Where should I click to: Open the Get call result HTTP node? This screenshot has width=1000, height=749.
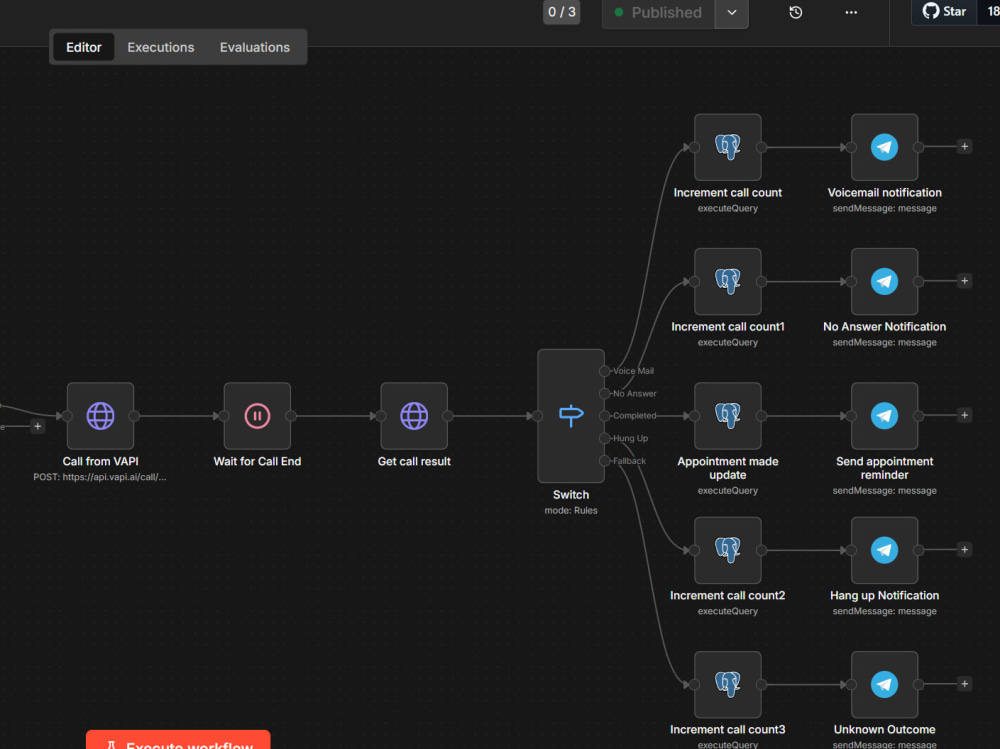click(x=414, y=416)
